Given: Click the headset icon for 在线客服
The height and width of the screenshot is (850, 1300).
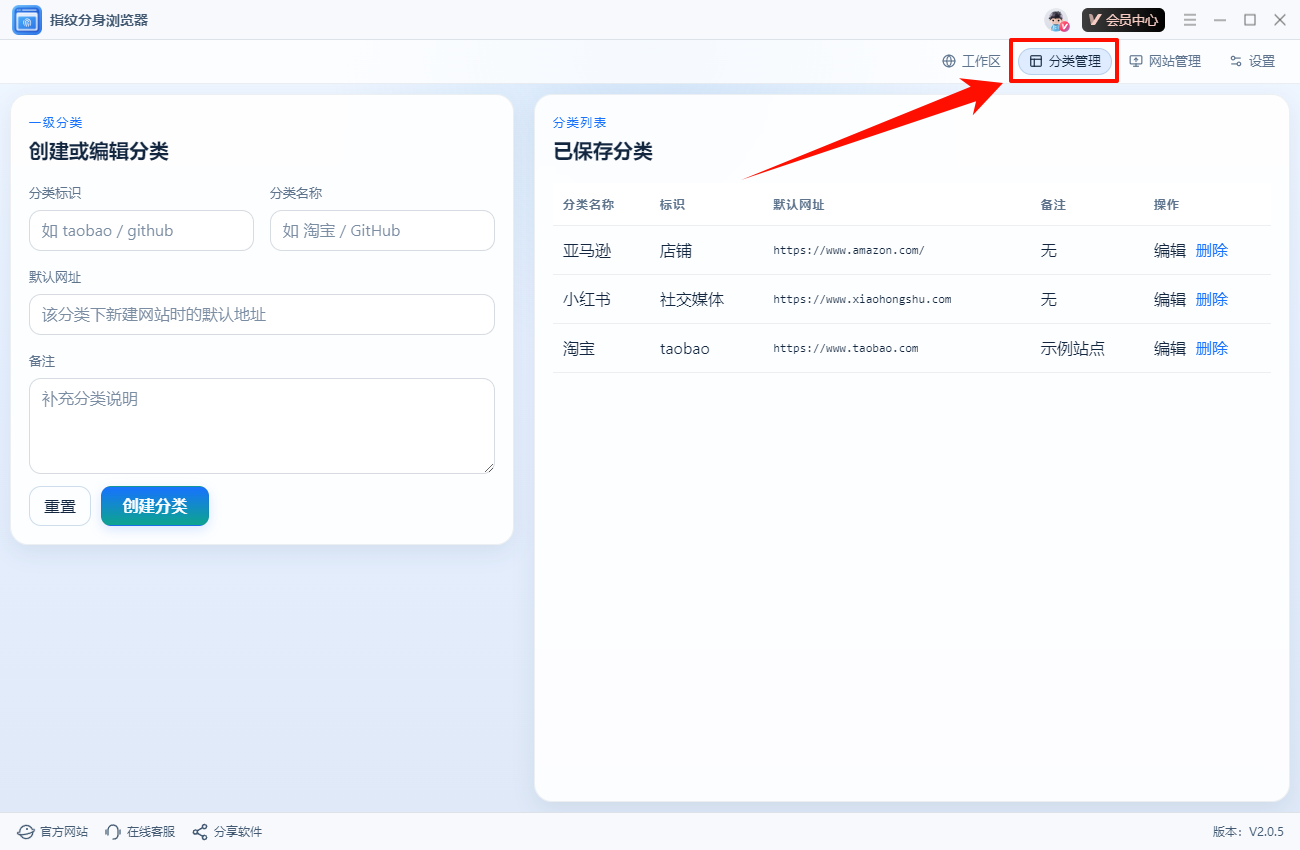Looking at the screenshot, I should pyautogui.click(x=113, y=832).
